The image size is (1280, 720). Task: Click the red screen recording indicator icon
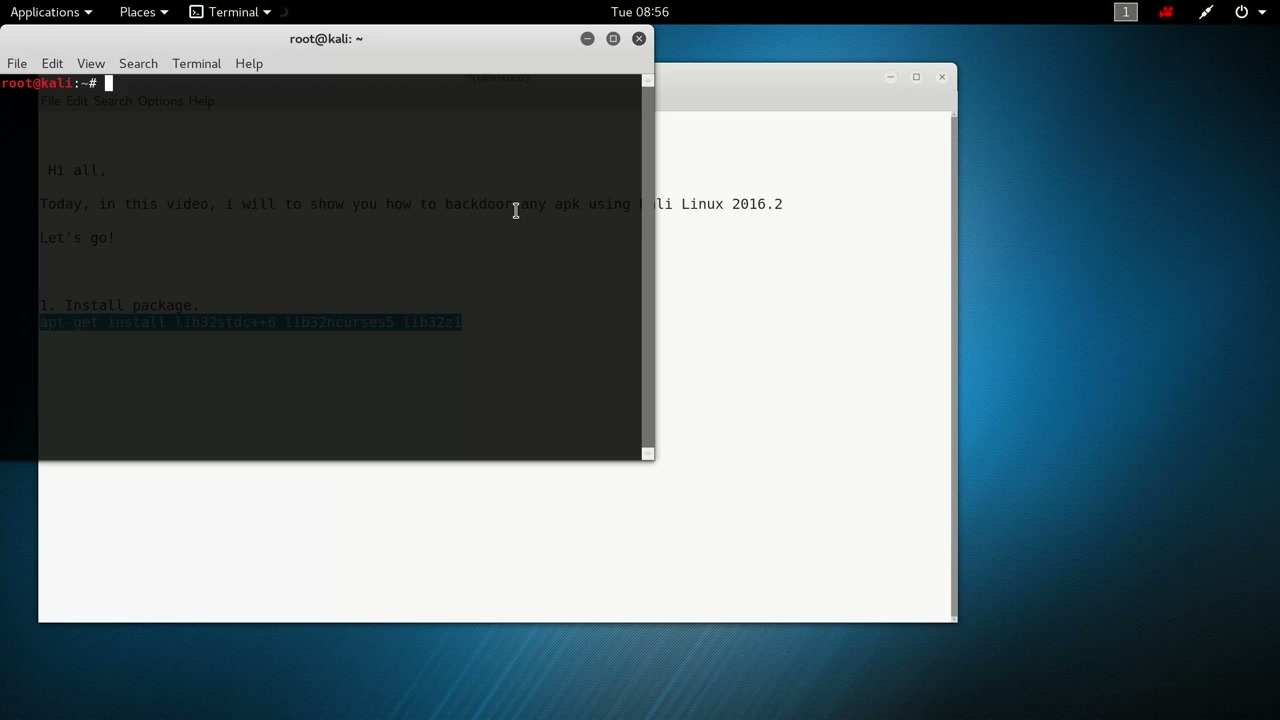pos(1166,12)
